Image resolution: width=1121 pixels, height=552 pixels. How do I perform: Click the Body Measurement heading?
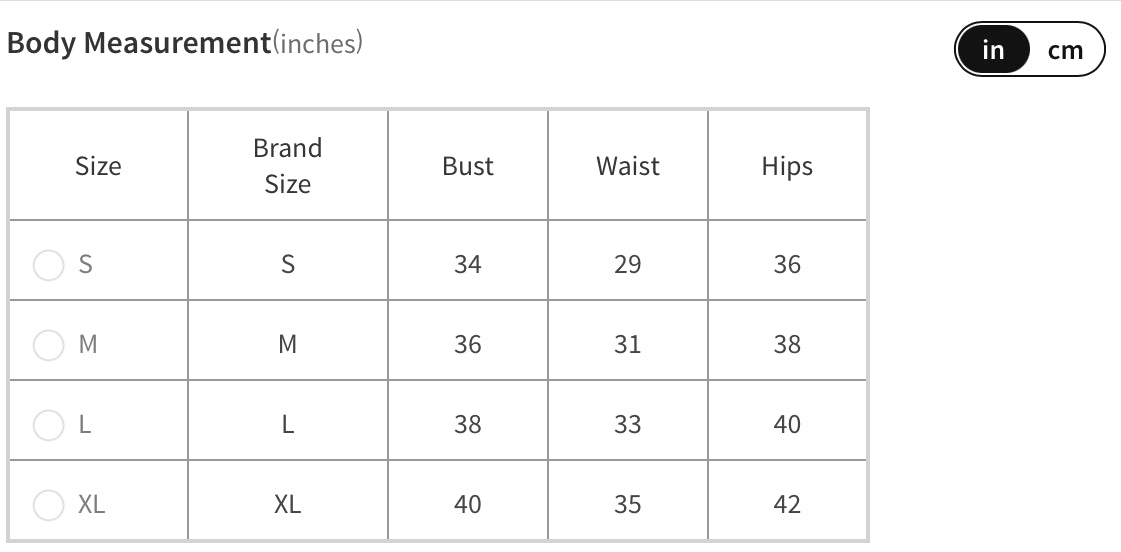(138, 44)
